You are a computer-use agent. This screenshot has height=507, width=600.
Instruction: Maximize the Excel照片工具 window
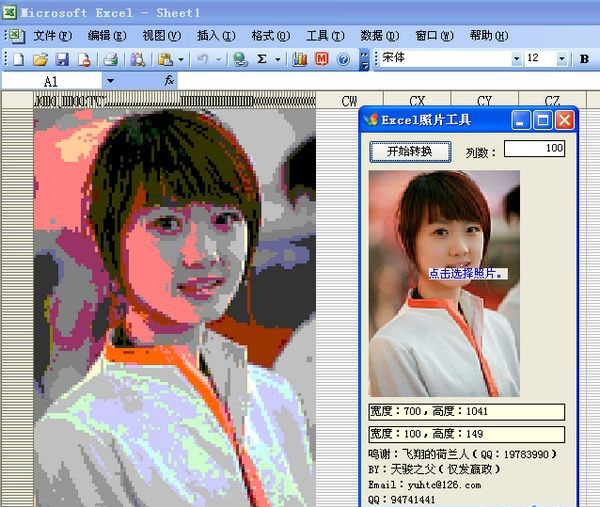[543, 121]
